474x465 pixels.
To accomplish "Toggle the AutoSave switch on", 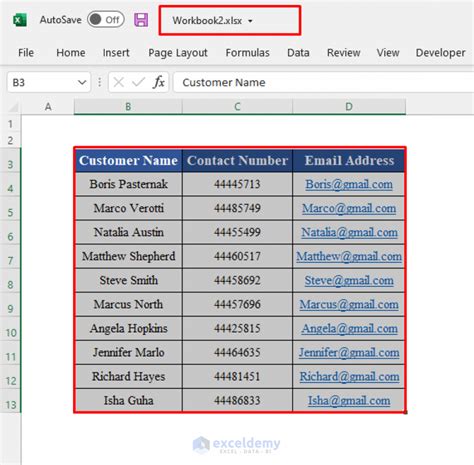I will (x=106, y=20).
